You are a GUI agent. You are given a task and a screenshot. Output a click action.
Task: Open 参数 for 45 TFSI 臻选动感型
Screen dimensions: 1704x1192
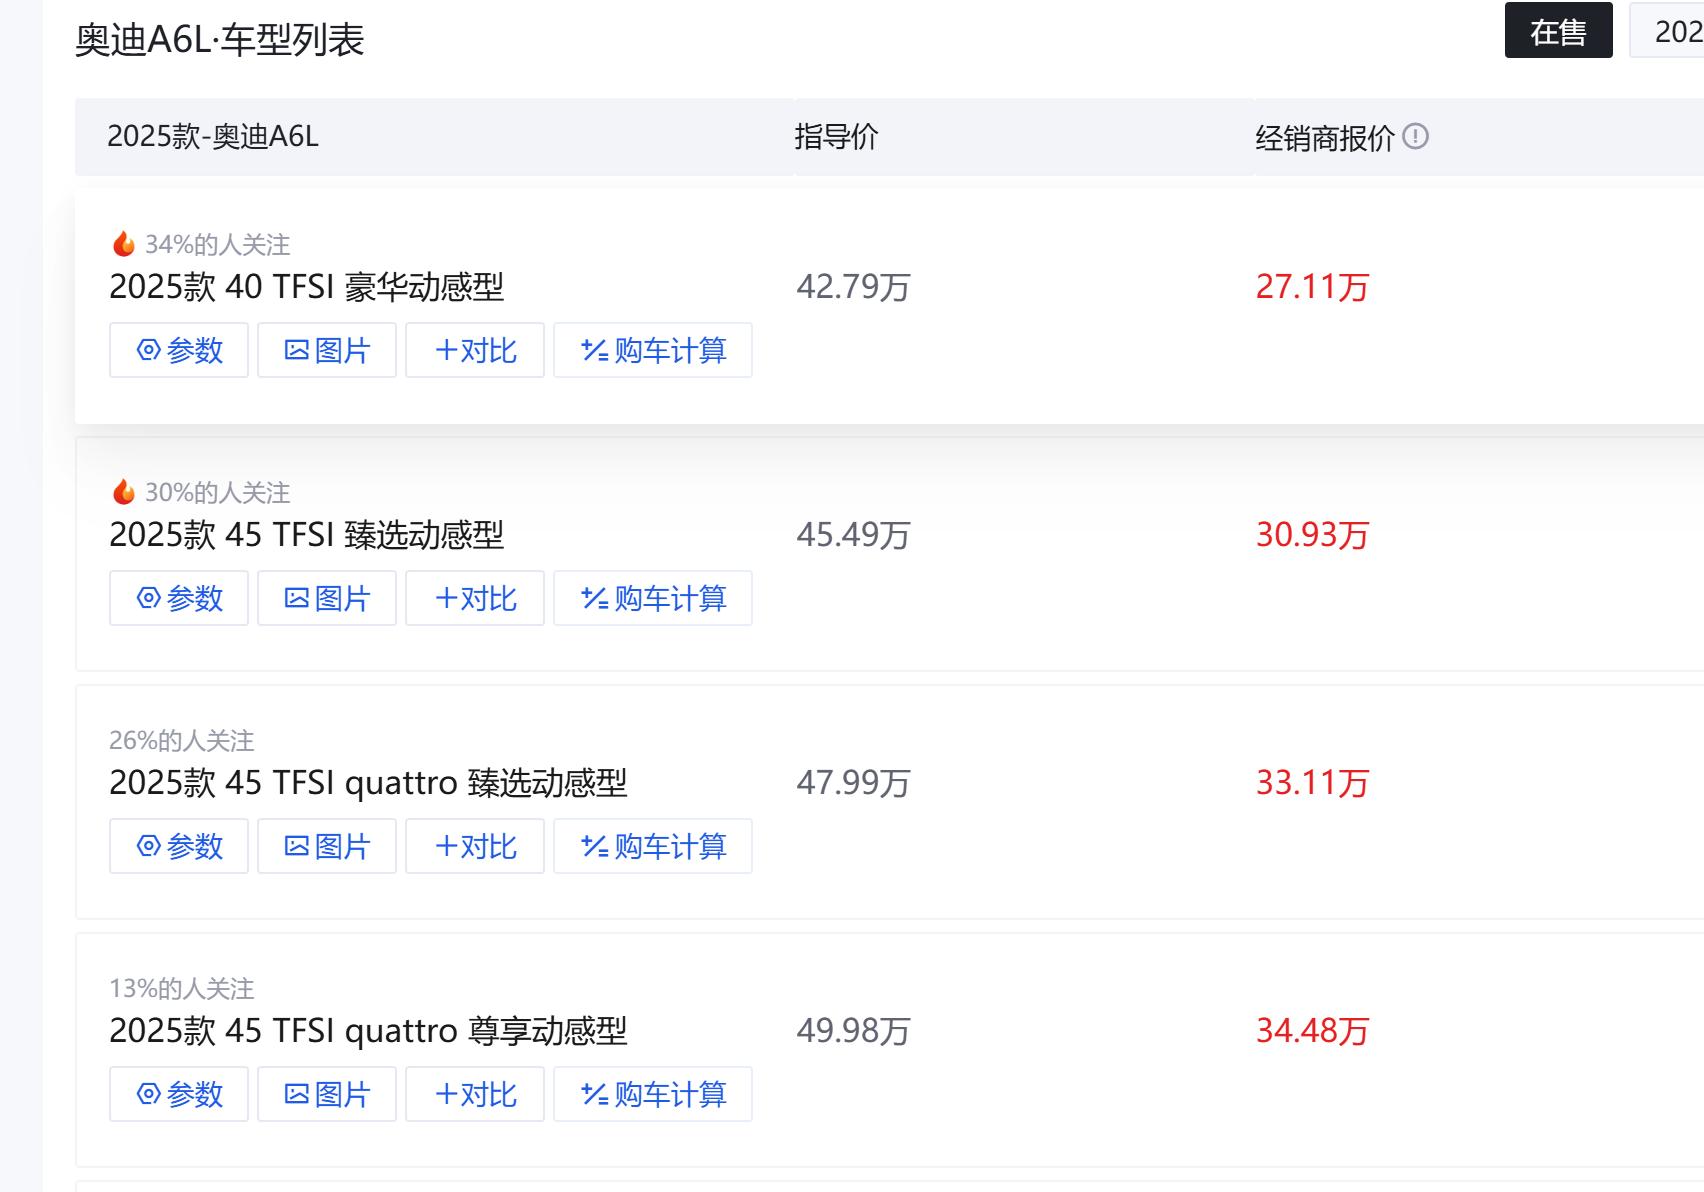click(x=179, y=598)
